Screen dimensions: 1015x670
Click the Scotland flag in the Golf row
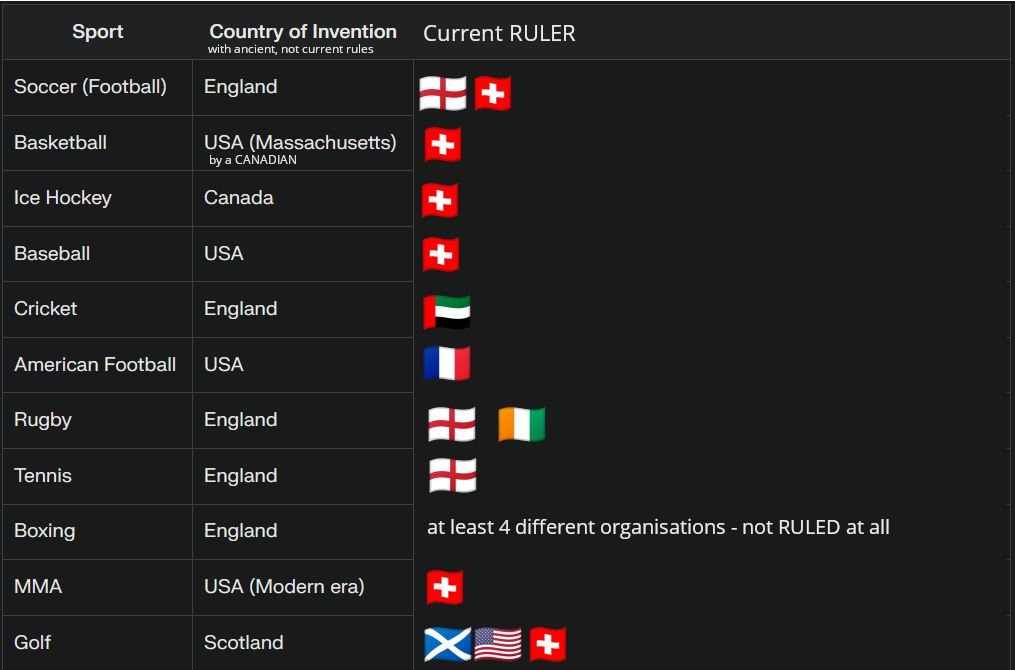click(448, 644)
